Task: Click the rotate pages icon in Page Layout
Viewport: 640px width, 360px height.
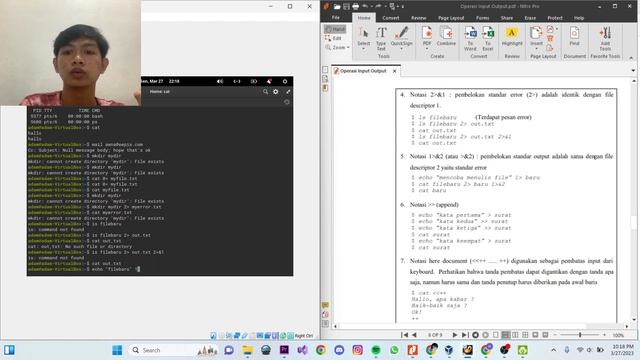Action: tap(550, 29)
